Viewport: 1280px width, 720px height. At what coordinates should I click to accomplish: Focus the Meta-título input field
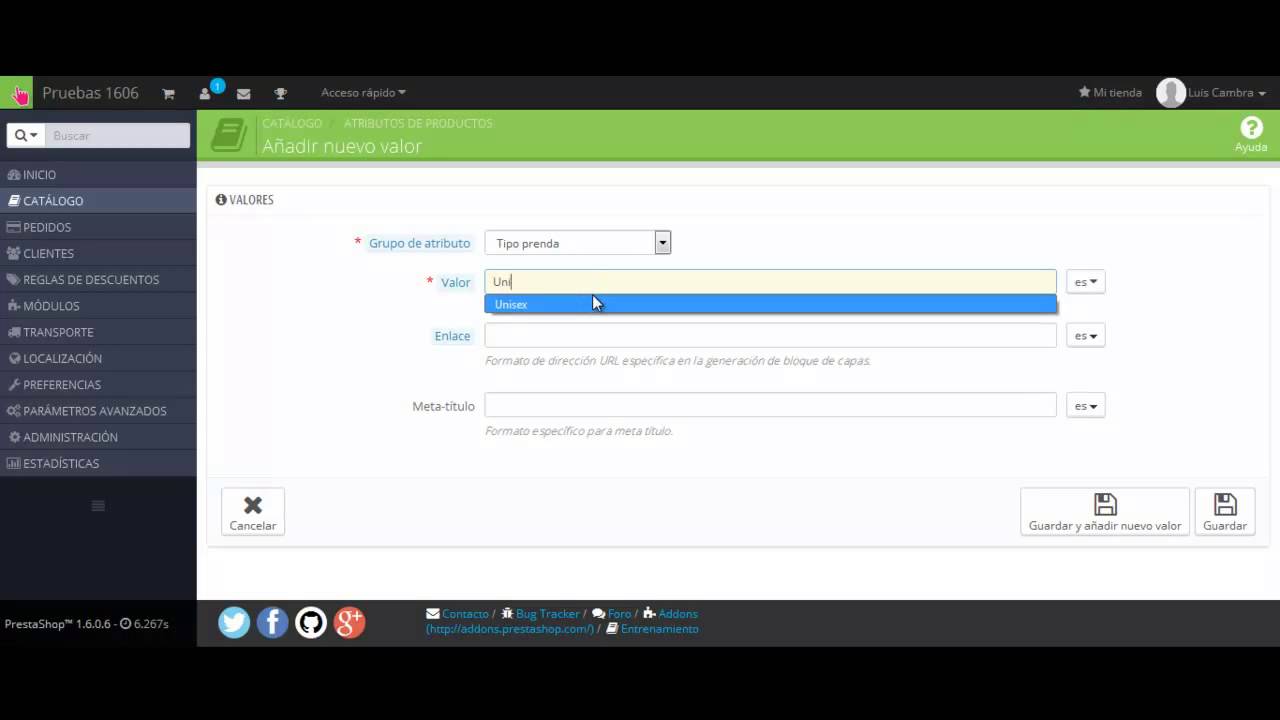(770, 406)
